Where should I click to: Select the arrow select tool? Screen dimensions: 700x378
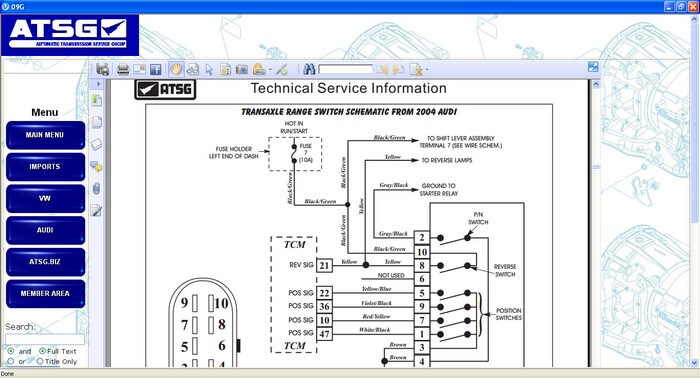[x=209, y=69]
